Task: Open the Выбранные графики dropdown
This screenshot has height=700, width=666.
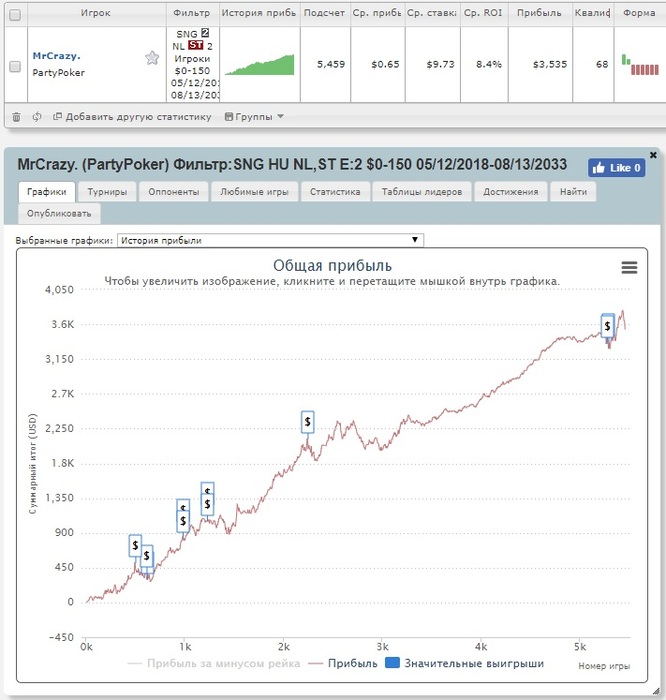Action: tap(270, 240)
